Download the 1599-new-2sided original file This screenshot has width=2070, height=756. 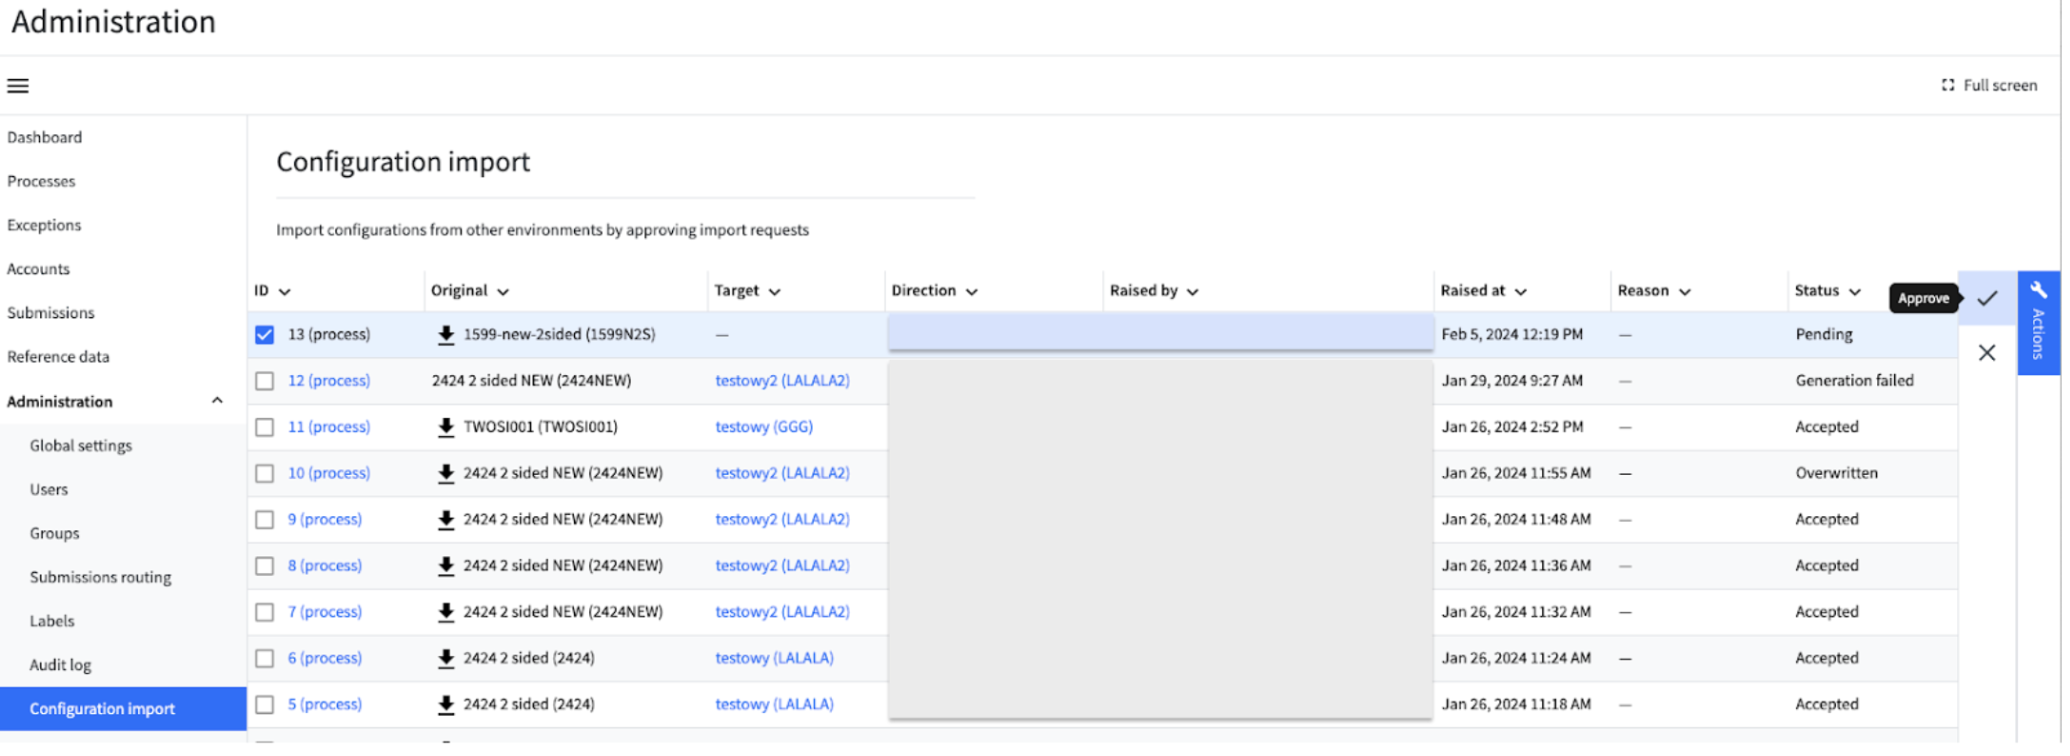coord(446,335)
